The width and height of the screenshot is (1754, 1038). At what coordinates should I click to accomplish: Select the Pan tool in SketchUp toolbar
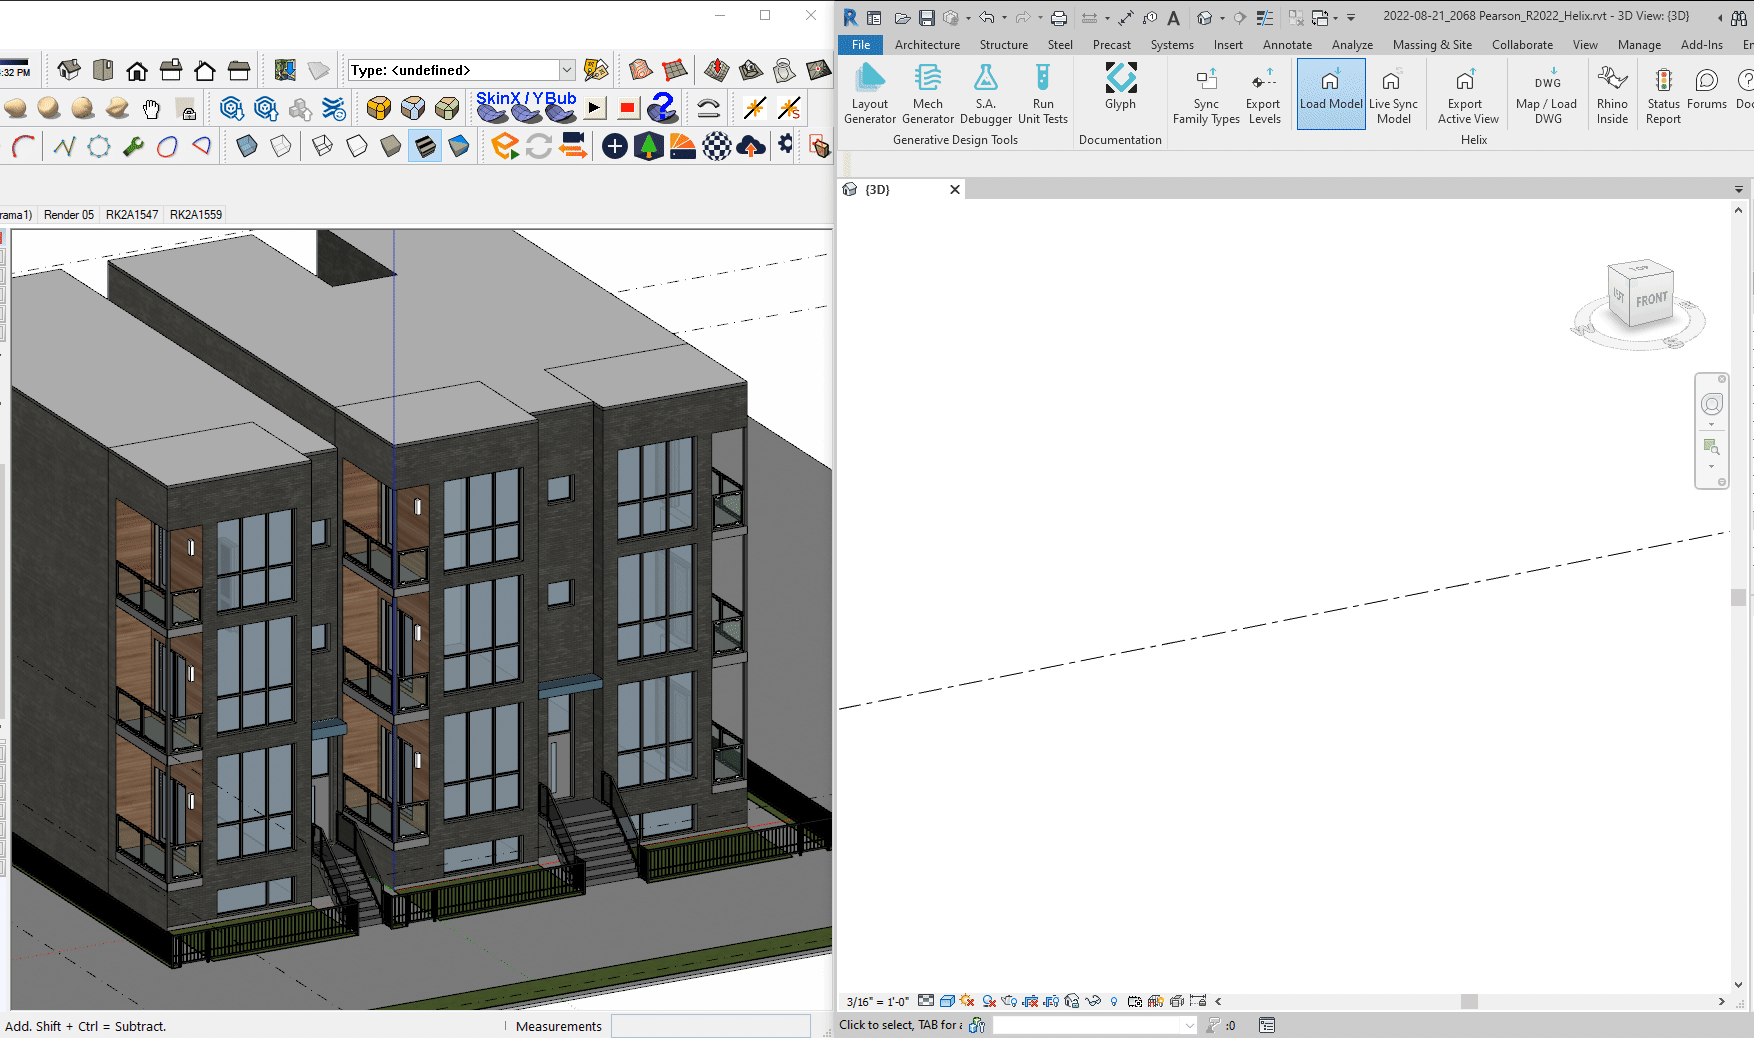pyautogui.click(x=150, y=110)
